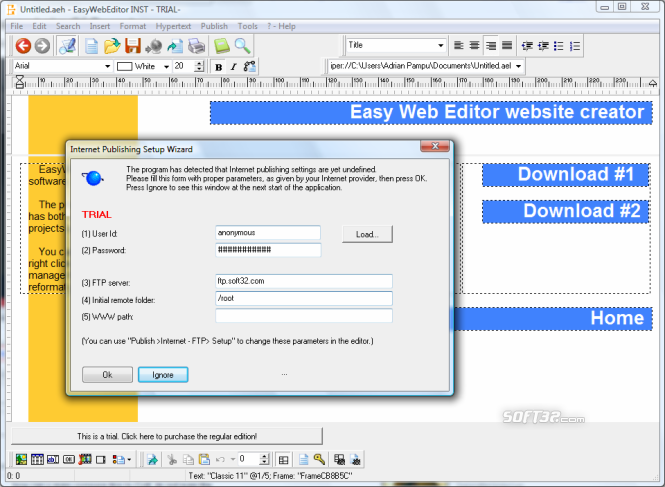Click the Ignore button in the wizard
Viewport: 665px width, 487px height.
click(x=163, y=375)
